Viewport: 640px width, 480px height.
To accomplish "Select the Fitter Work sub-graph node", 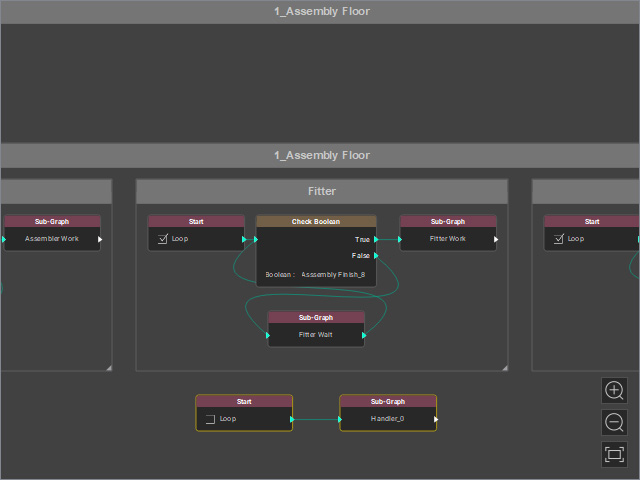I will 448,233.
